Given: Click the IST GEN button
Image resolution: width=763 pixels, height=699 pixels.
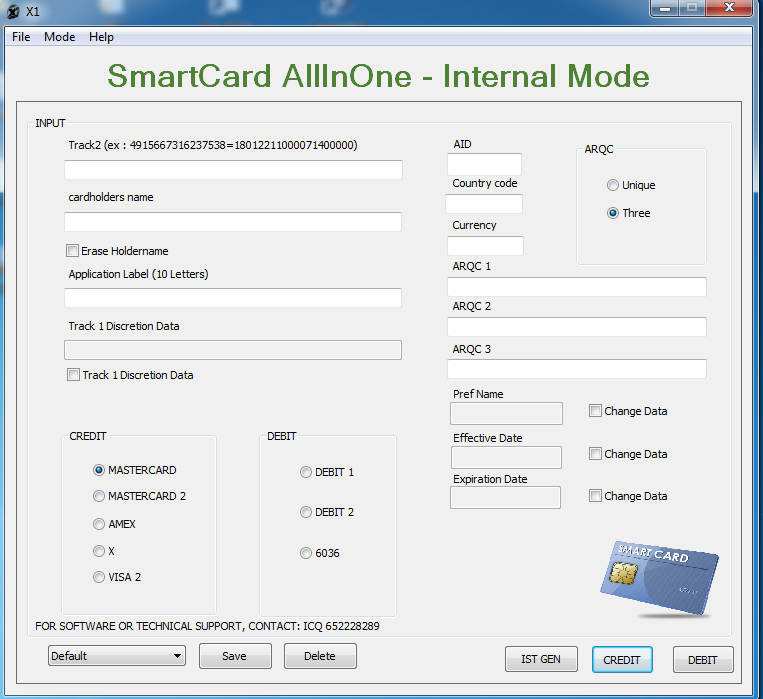Looking at the screenshot, I should [541, 659].
